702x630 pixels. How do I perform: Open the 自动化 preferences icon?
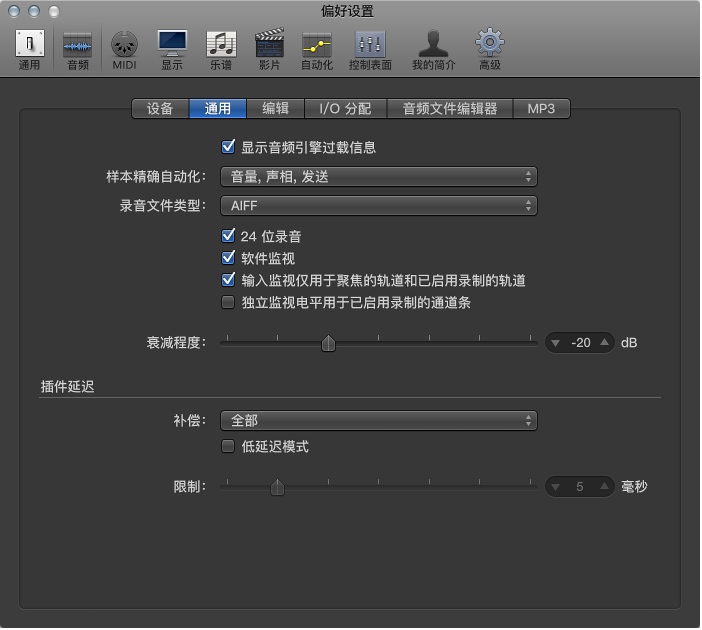[x=317, y=50]
